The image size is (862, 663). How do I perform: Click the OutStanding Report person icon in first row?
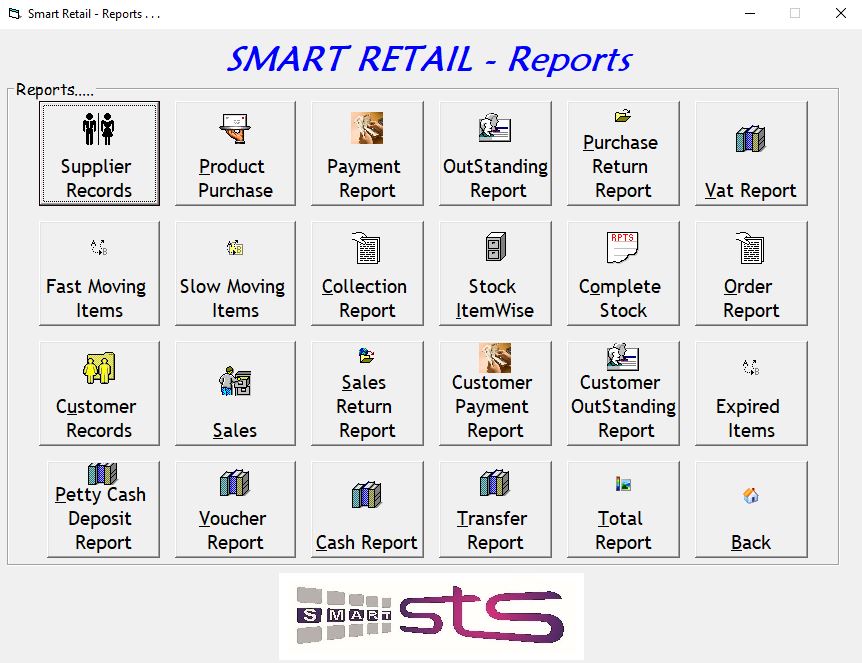495,128
